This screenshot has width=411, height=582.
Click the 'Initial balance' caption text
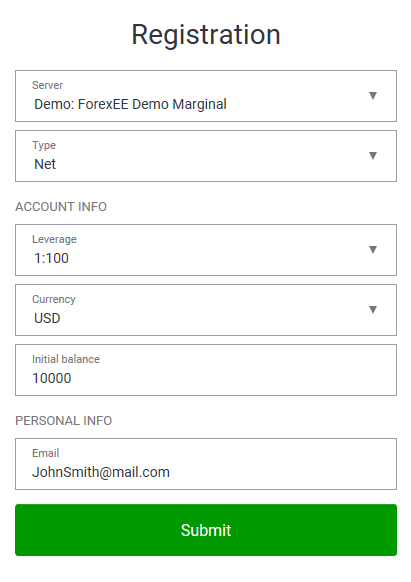tap(66, 359)
